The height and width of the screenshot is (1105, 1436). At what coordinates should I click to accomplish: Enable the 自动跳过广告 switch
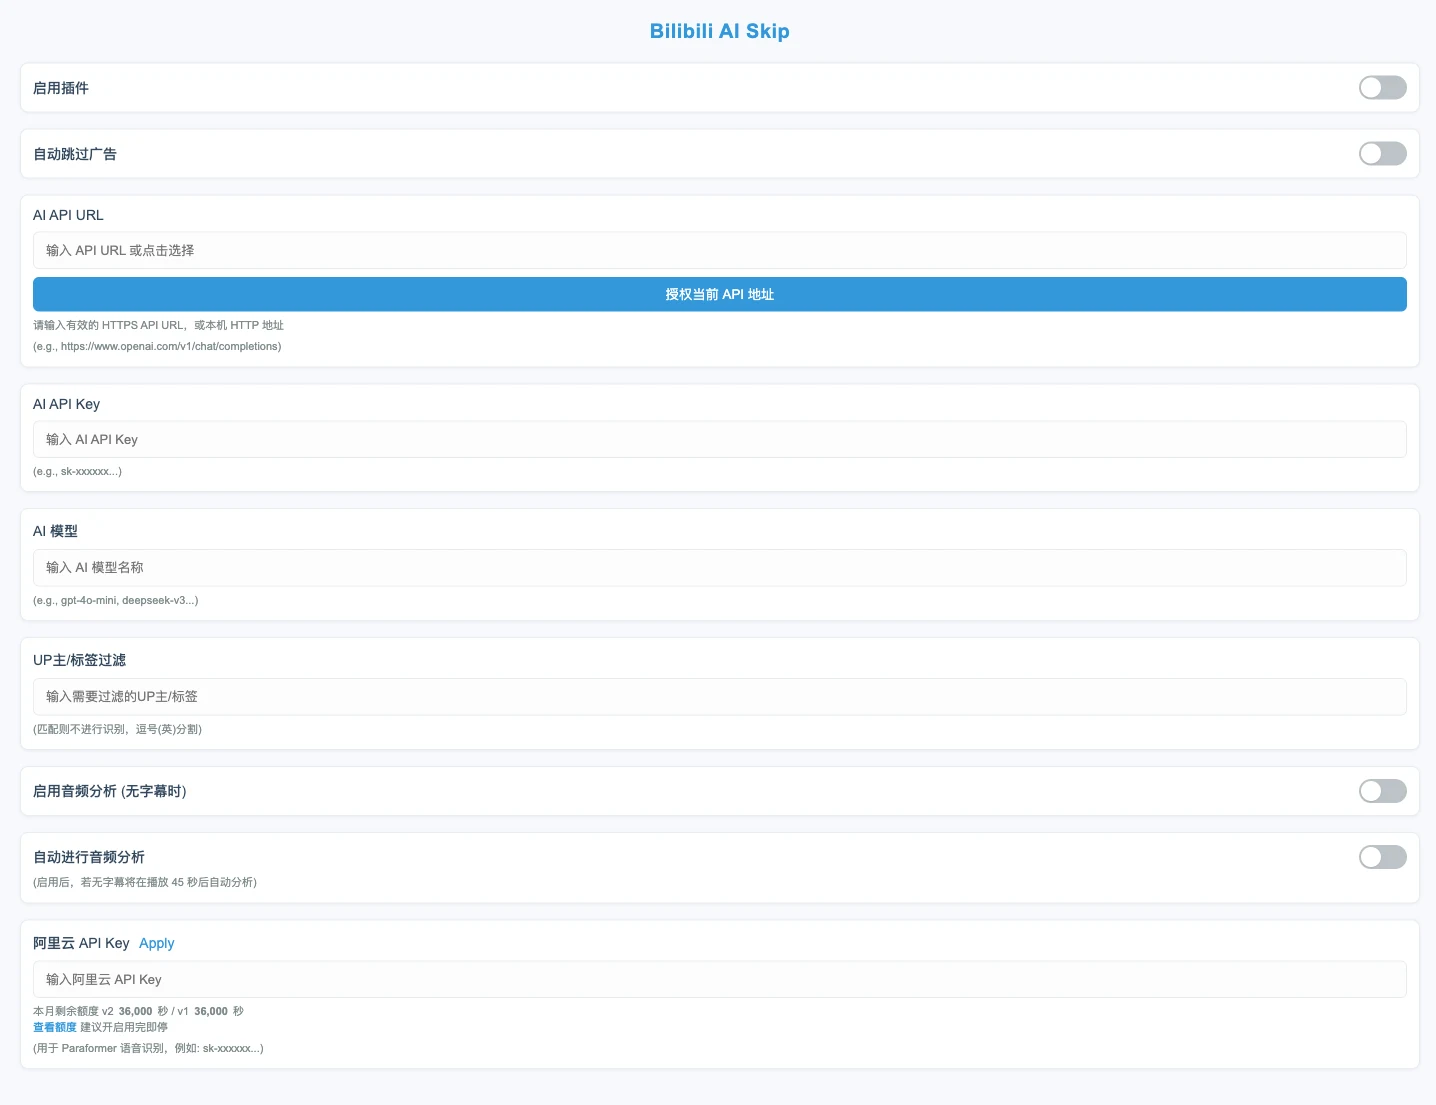(x=1382, y=154)
